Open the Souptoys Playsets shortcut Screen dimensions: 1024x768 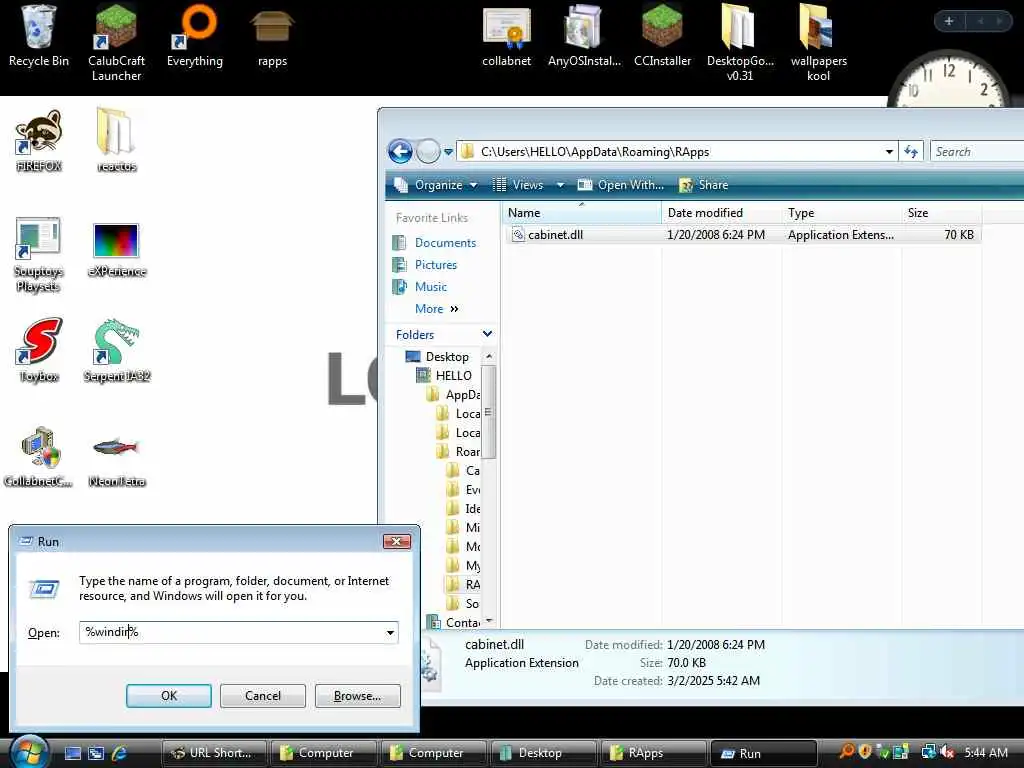tap(39, 255)
